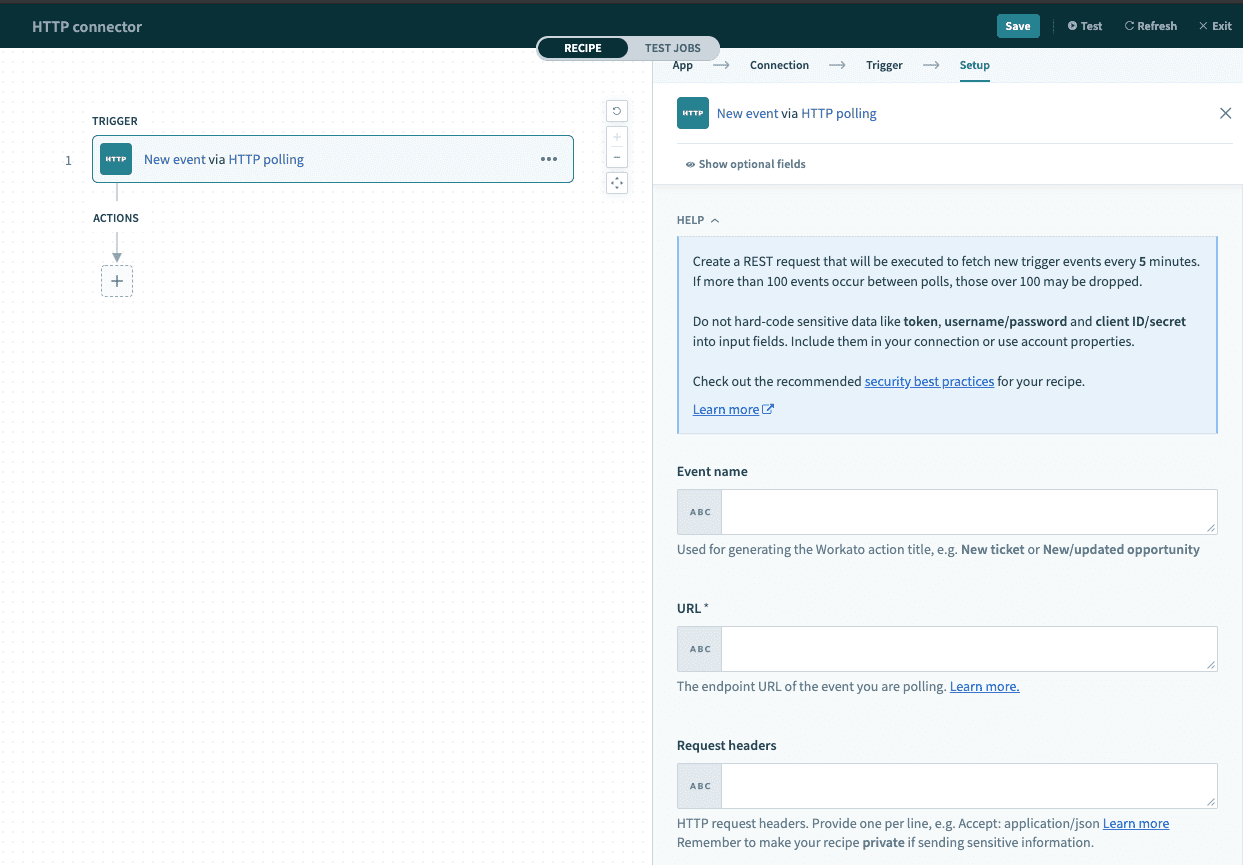Screen dimensions: 1243x865
Task: Click the undo/reset canvas icon
Action: point(617,111)
